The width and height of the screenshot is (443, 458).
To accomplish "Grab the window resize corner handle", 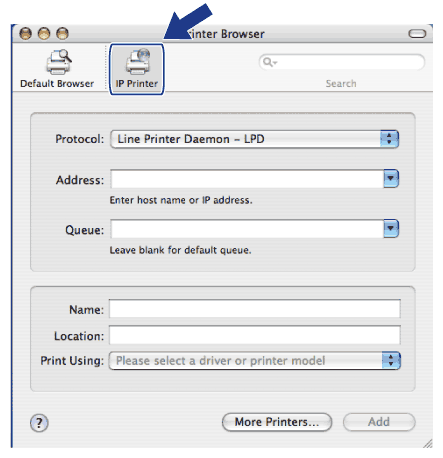I will 428,443.
